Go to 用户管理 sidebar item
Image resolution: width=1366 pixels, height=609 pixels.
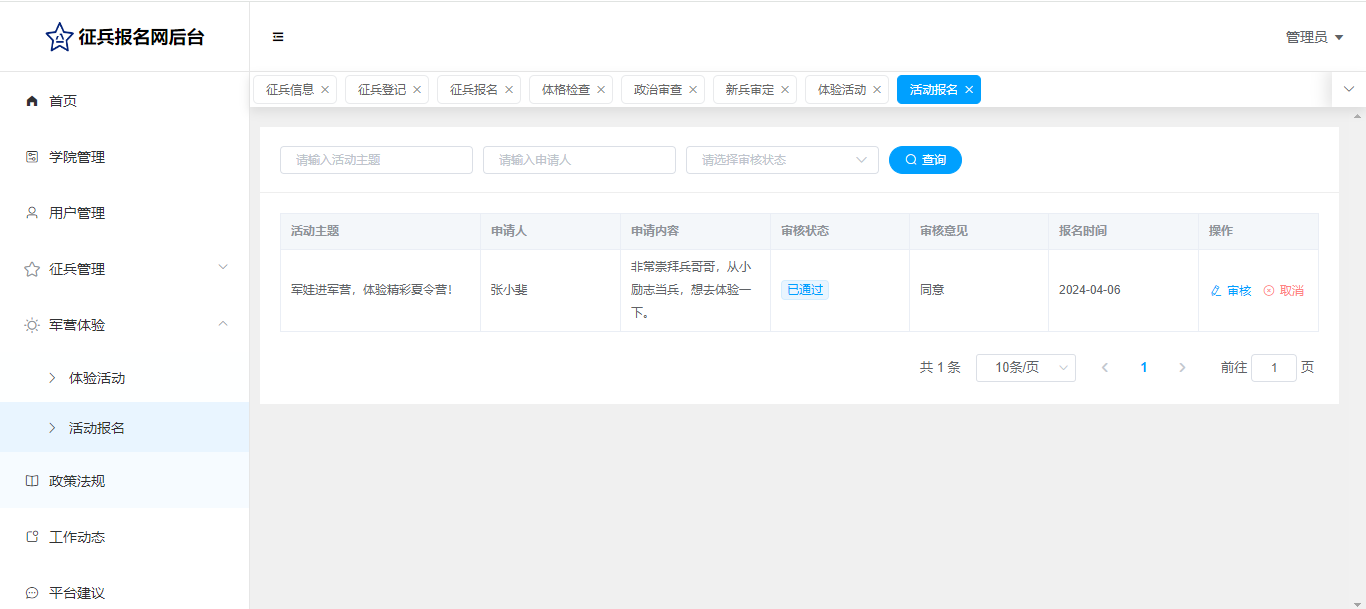pos(77,213)
